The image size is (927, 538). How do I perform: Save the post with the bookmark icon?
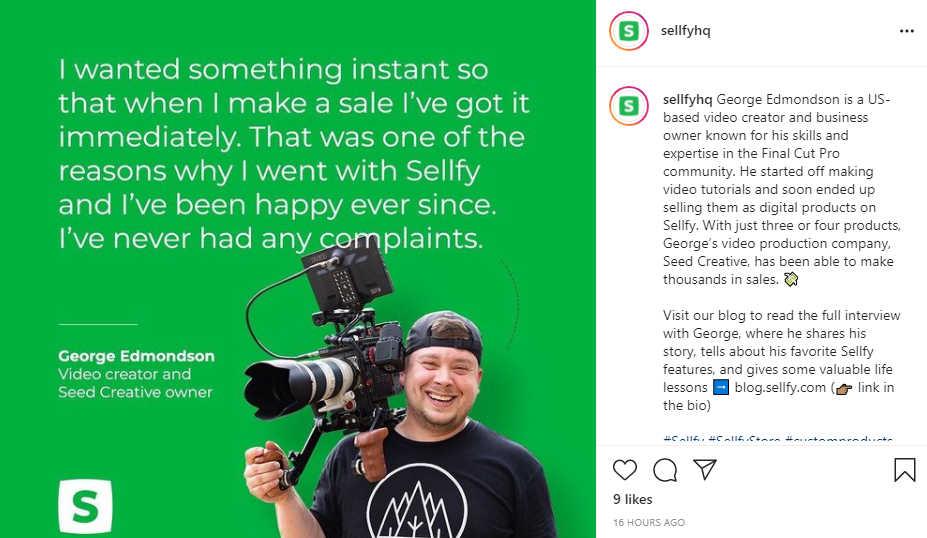coord(904,470)
